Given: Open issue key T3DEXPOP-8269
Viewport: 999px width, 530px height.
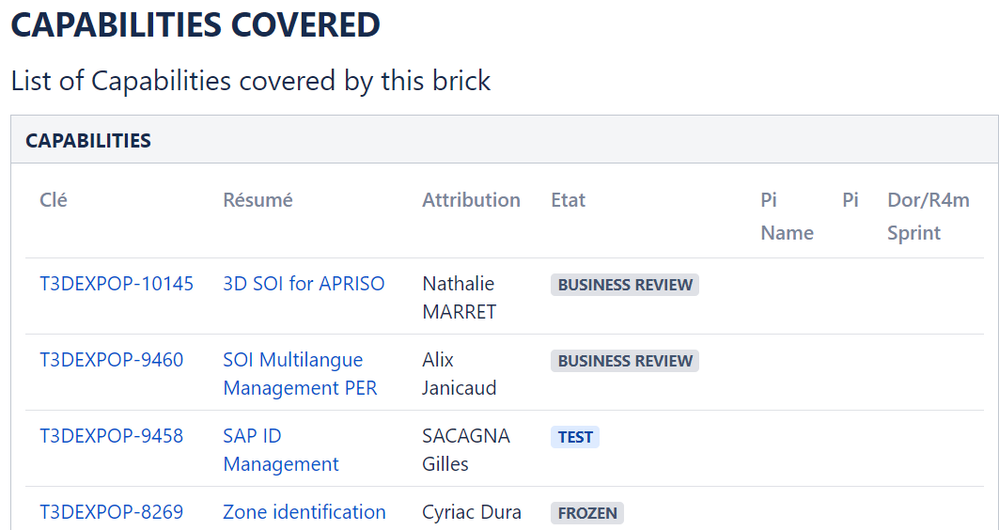Looking at the screenshot, I should click(111, 512).
